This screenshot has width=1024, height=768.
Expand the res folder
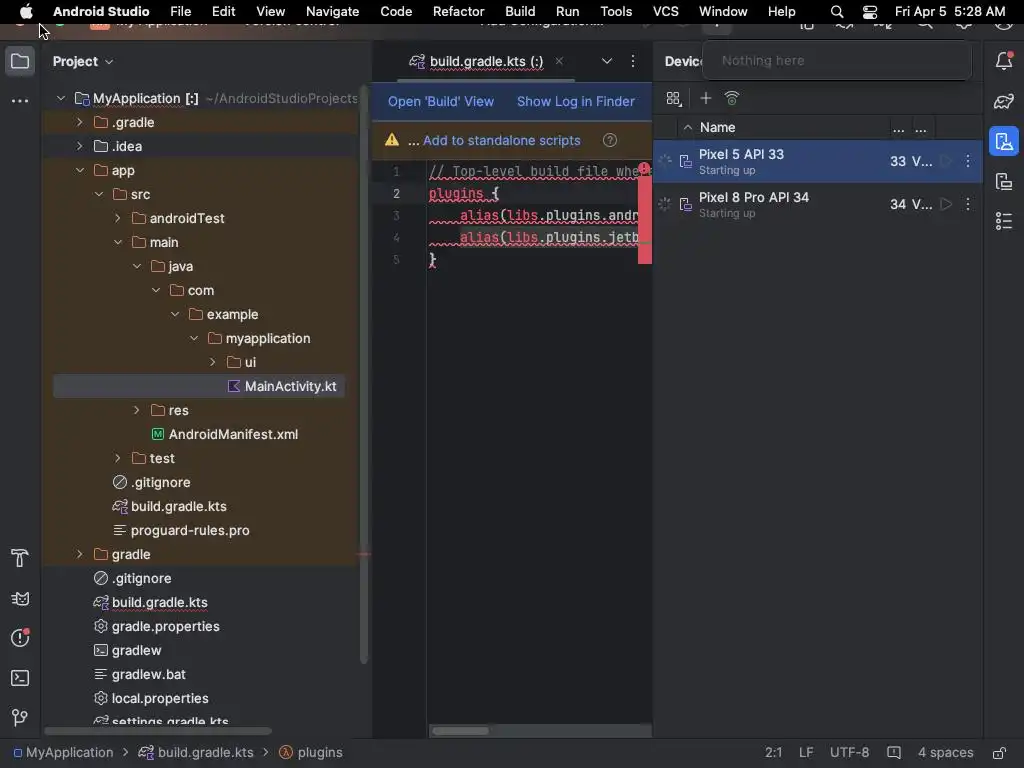point(136,411)
